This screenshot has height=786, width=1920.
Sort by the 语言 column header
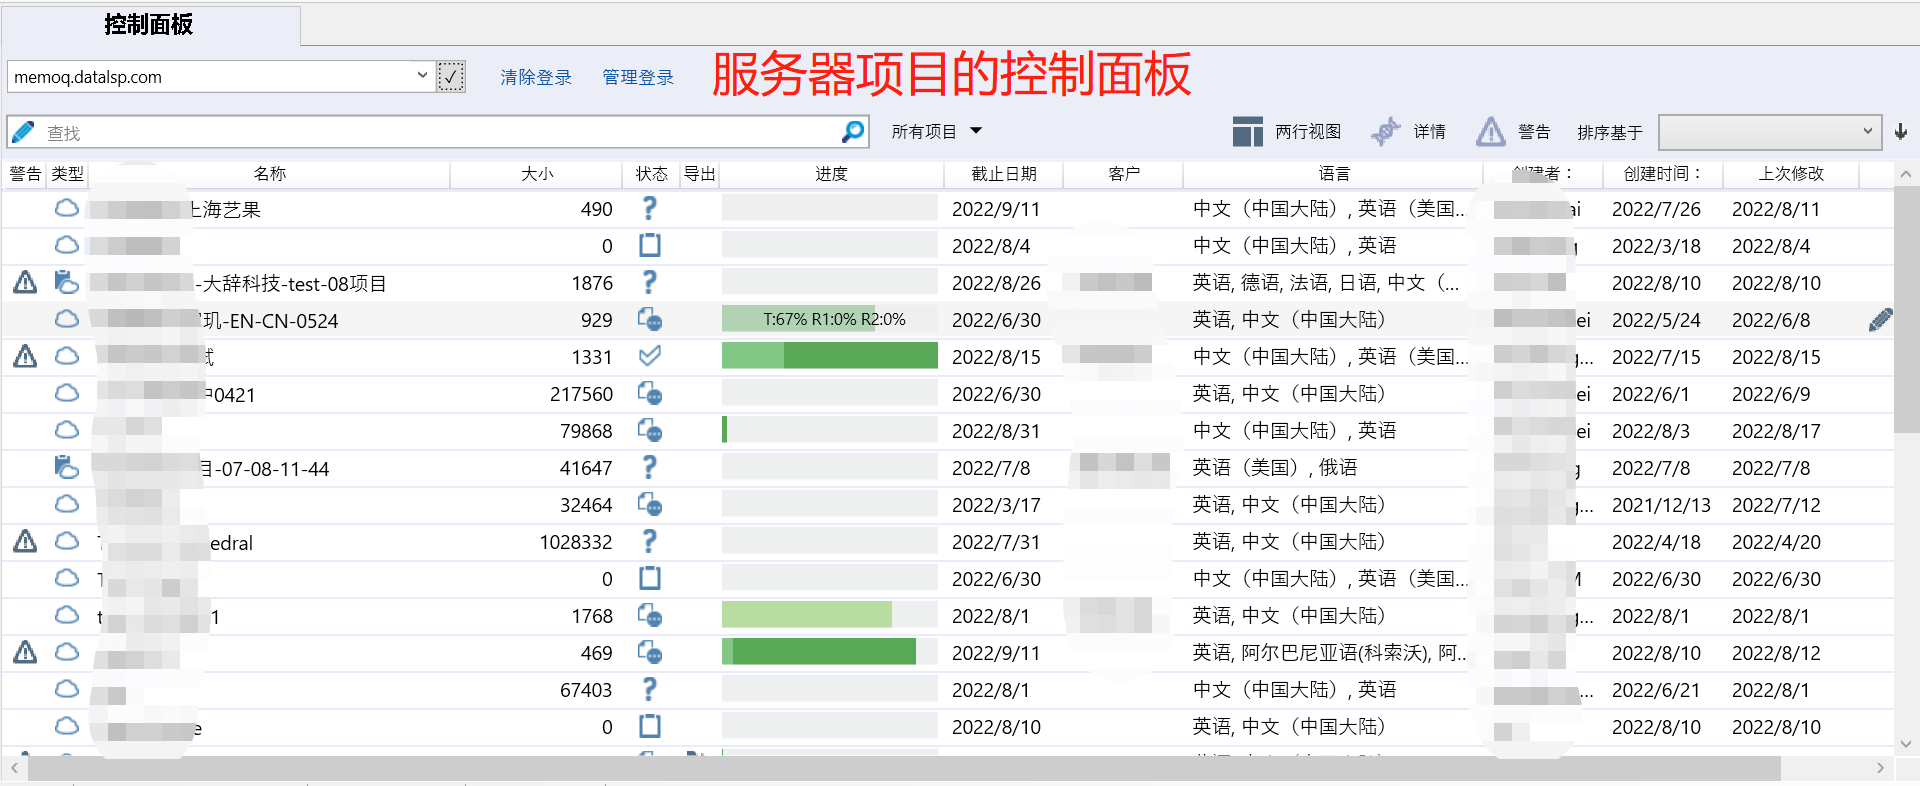[x=1334, y=174]
